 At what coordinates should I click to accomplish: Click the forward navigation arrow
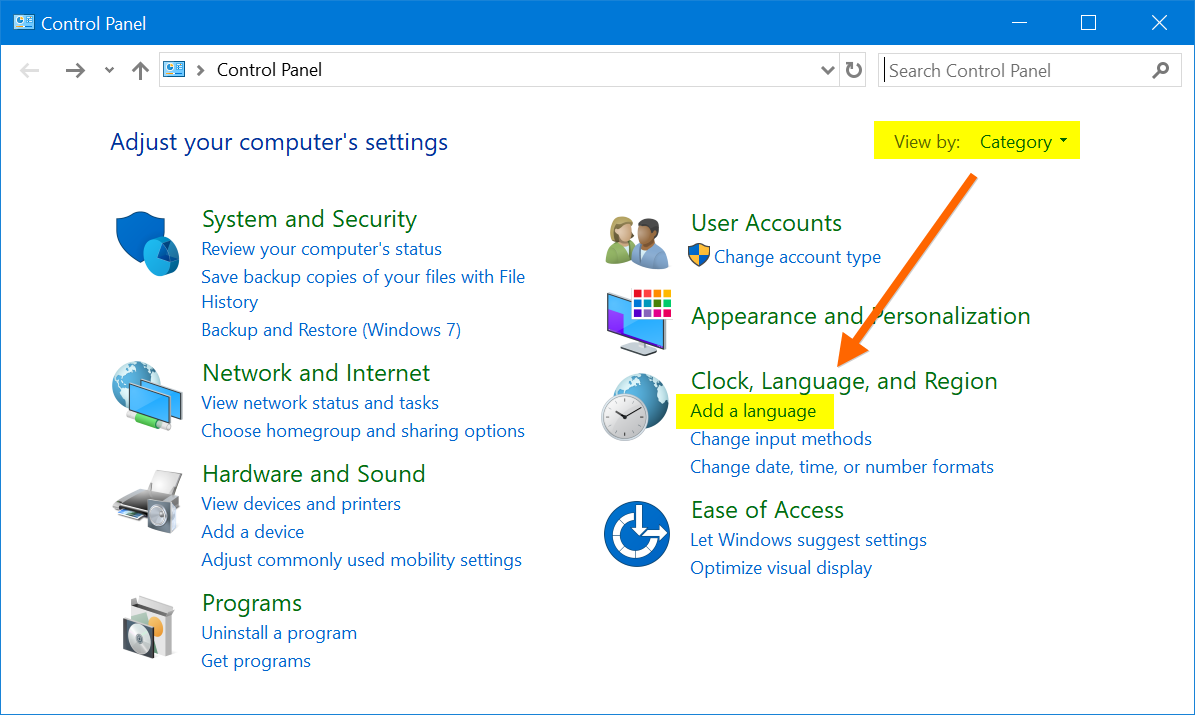[x=75, y=70]
